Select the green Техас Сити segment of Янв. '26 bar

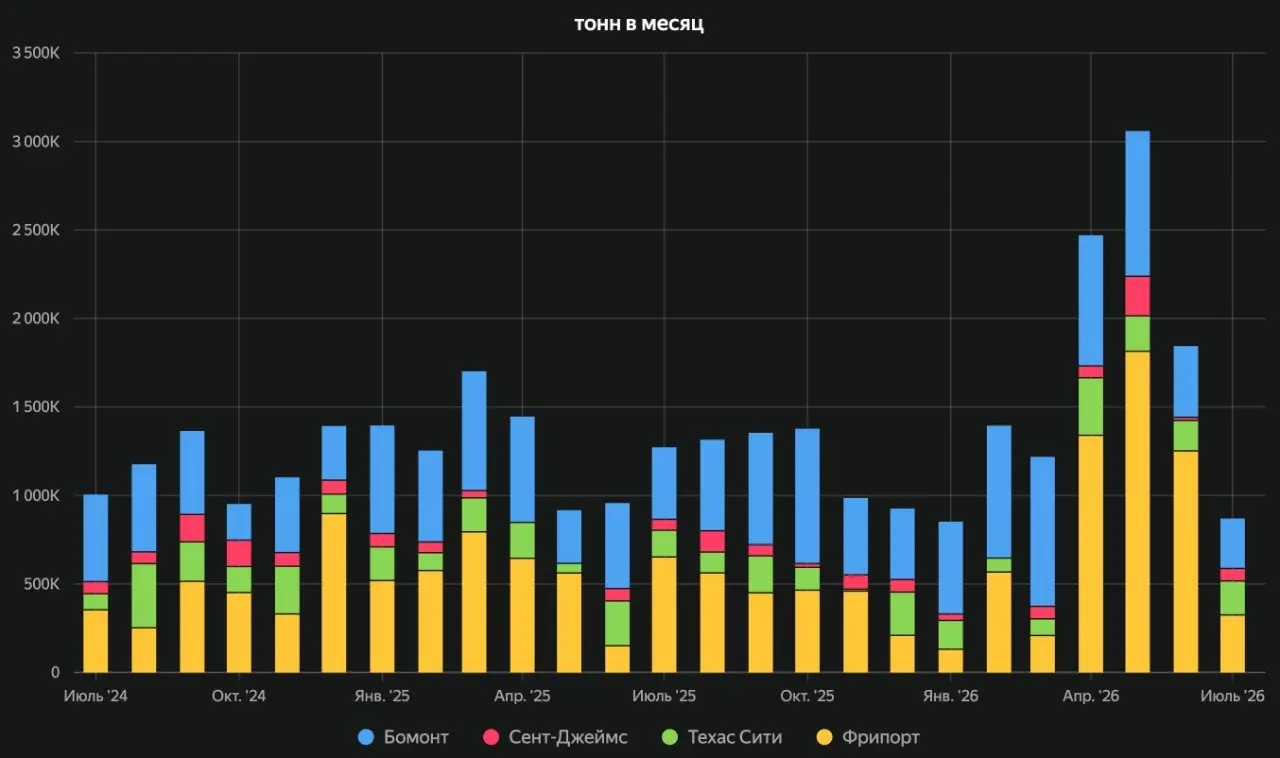tap(950, 635)
